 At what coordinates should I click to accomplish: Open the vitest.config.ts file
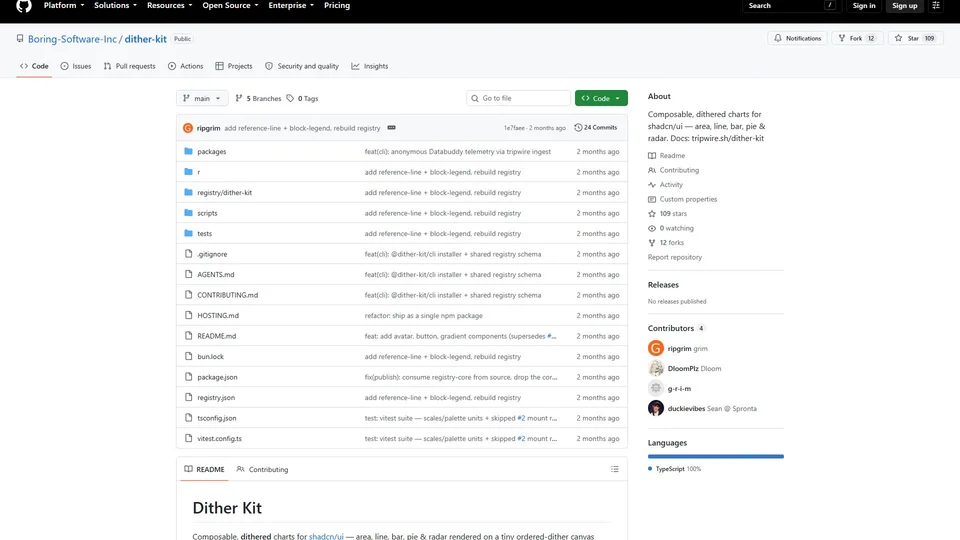219,438
